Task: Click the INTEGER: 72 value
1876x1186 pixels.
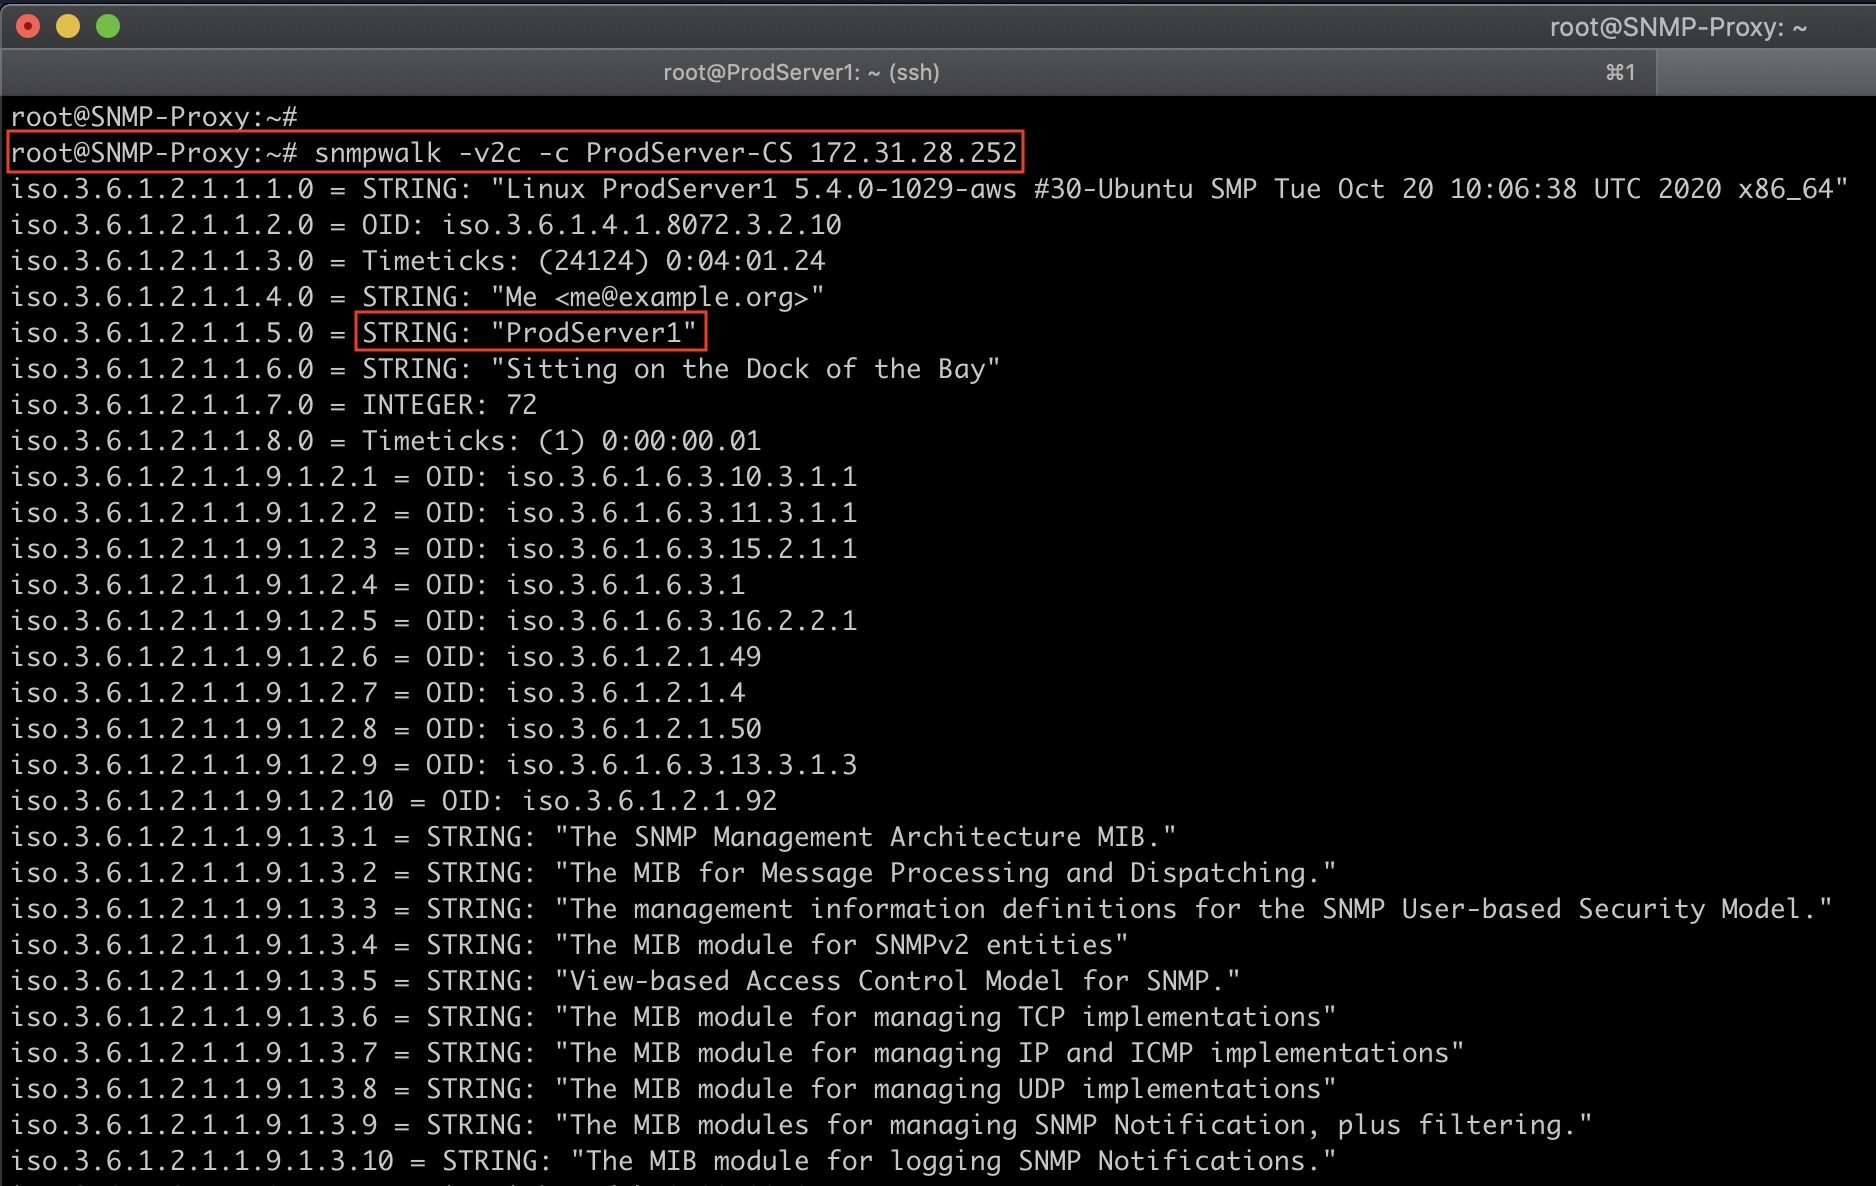Action: point(449,405)
